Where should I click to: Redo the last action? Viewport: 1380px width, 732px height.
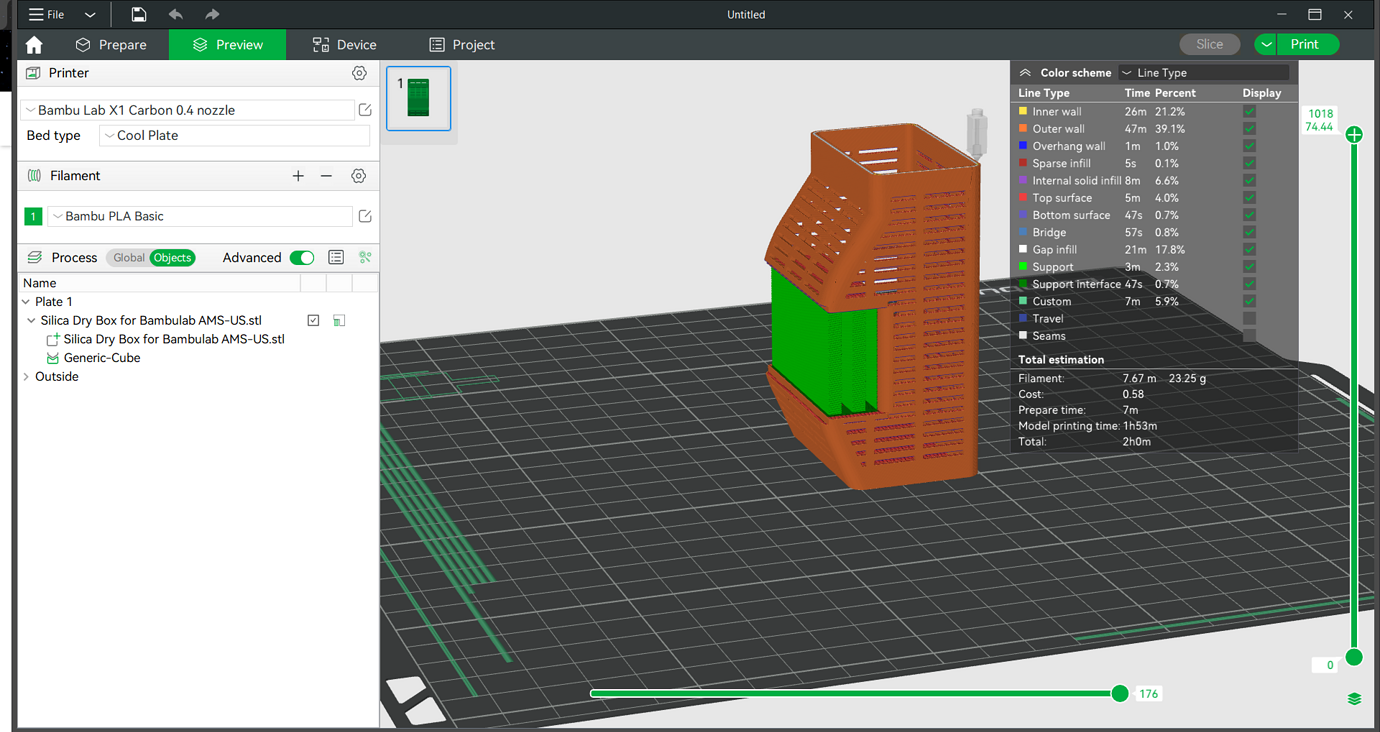[x=212, y=14]
